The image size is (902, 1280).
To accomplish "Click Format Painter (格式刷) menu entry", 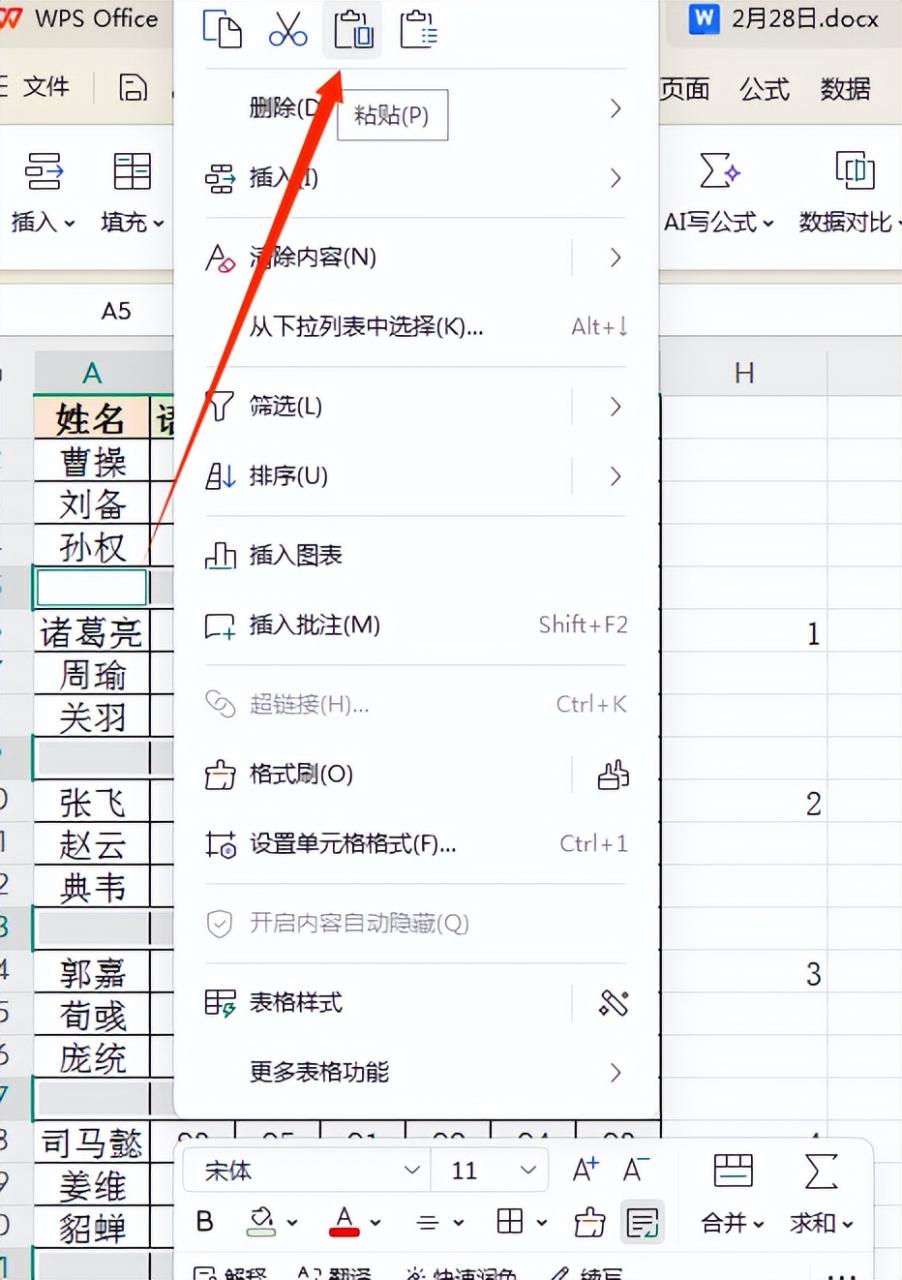I will point(301,774).
